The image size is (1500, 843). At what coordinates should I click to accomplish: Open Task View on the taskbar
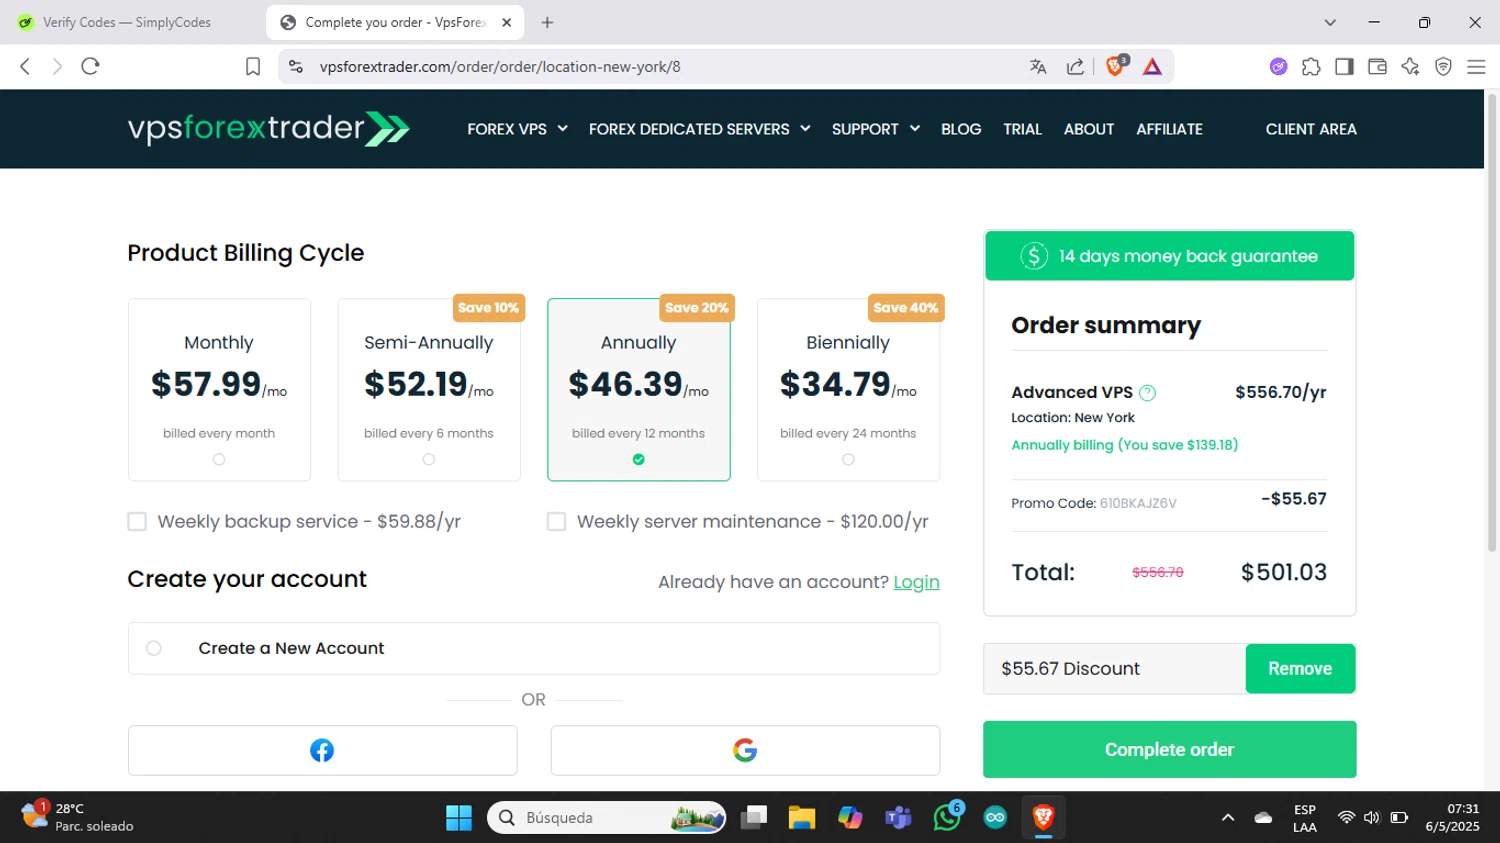pyautogui.click(x=753, y=818)
